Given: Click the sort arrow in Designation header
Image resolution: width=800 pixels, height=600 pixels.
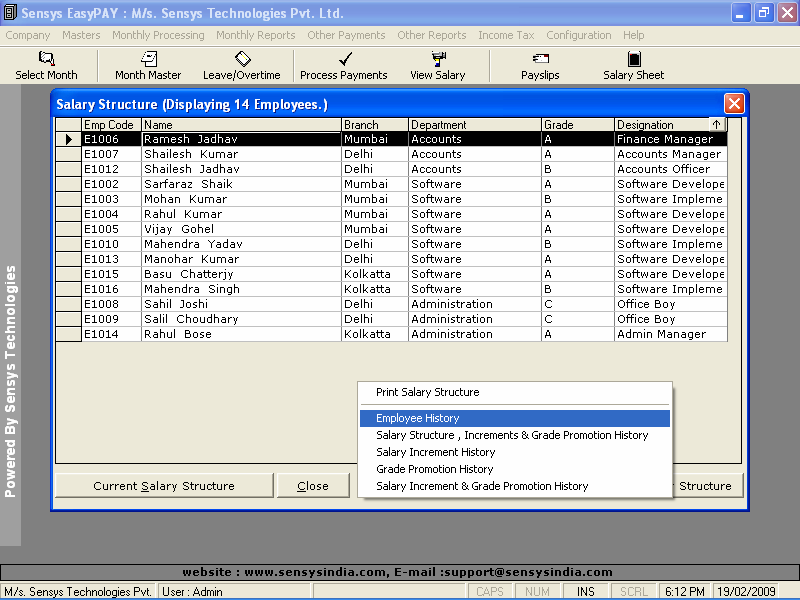Looking at the screenshot, I should point(717,124).
